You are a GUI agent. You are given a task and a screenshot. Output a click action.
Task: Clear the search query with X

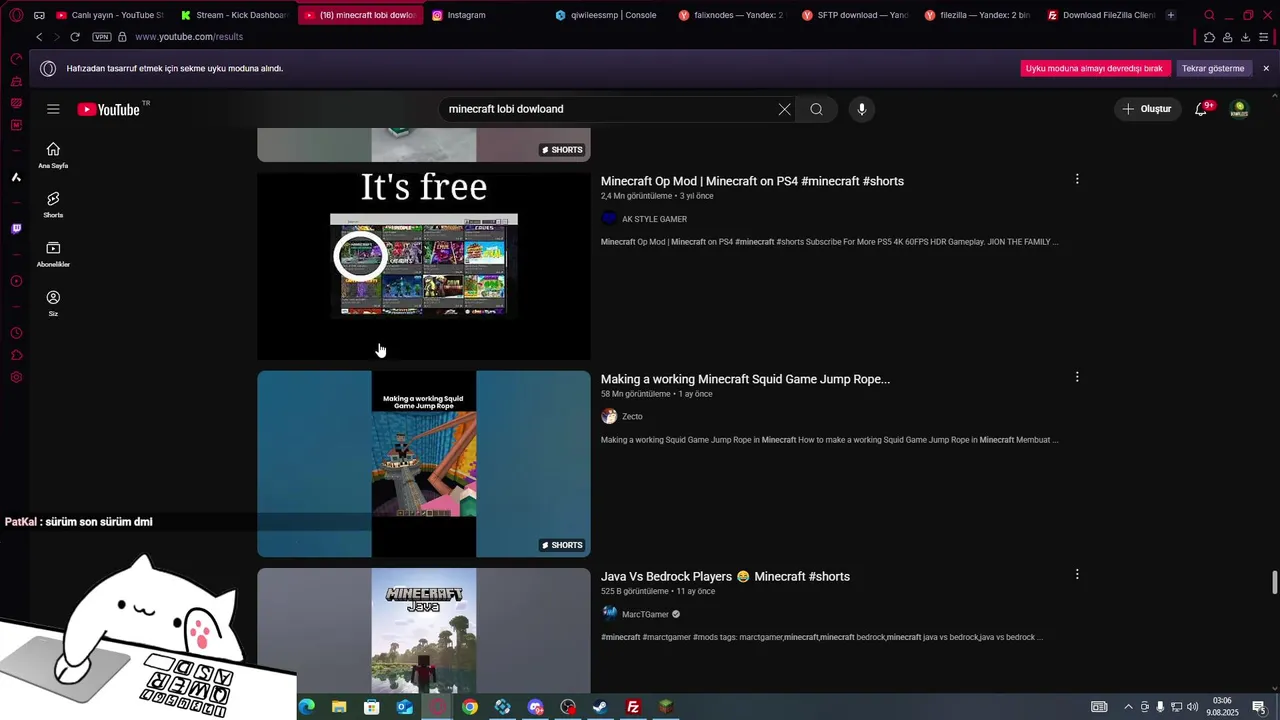click(x=784, y=109)
